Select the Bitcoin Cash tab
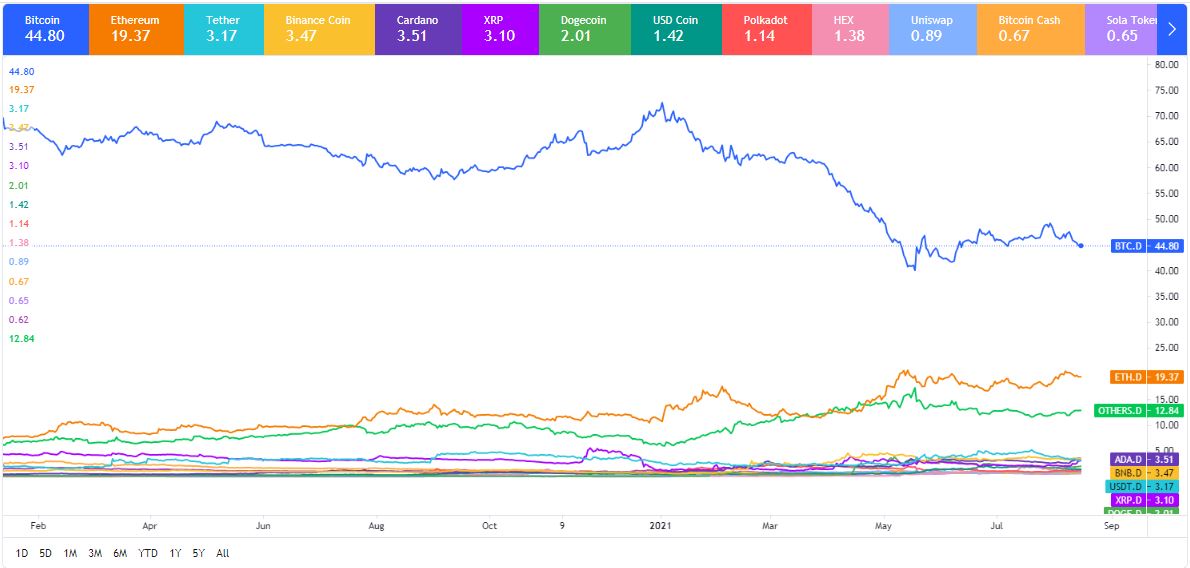Image resolution: width=1190 pixels, height=568 pixels. [1031, 28]
